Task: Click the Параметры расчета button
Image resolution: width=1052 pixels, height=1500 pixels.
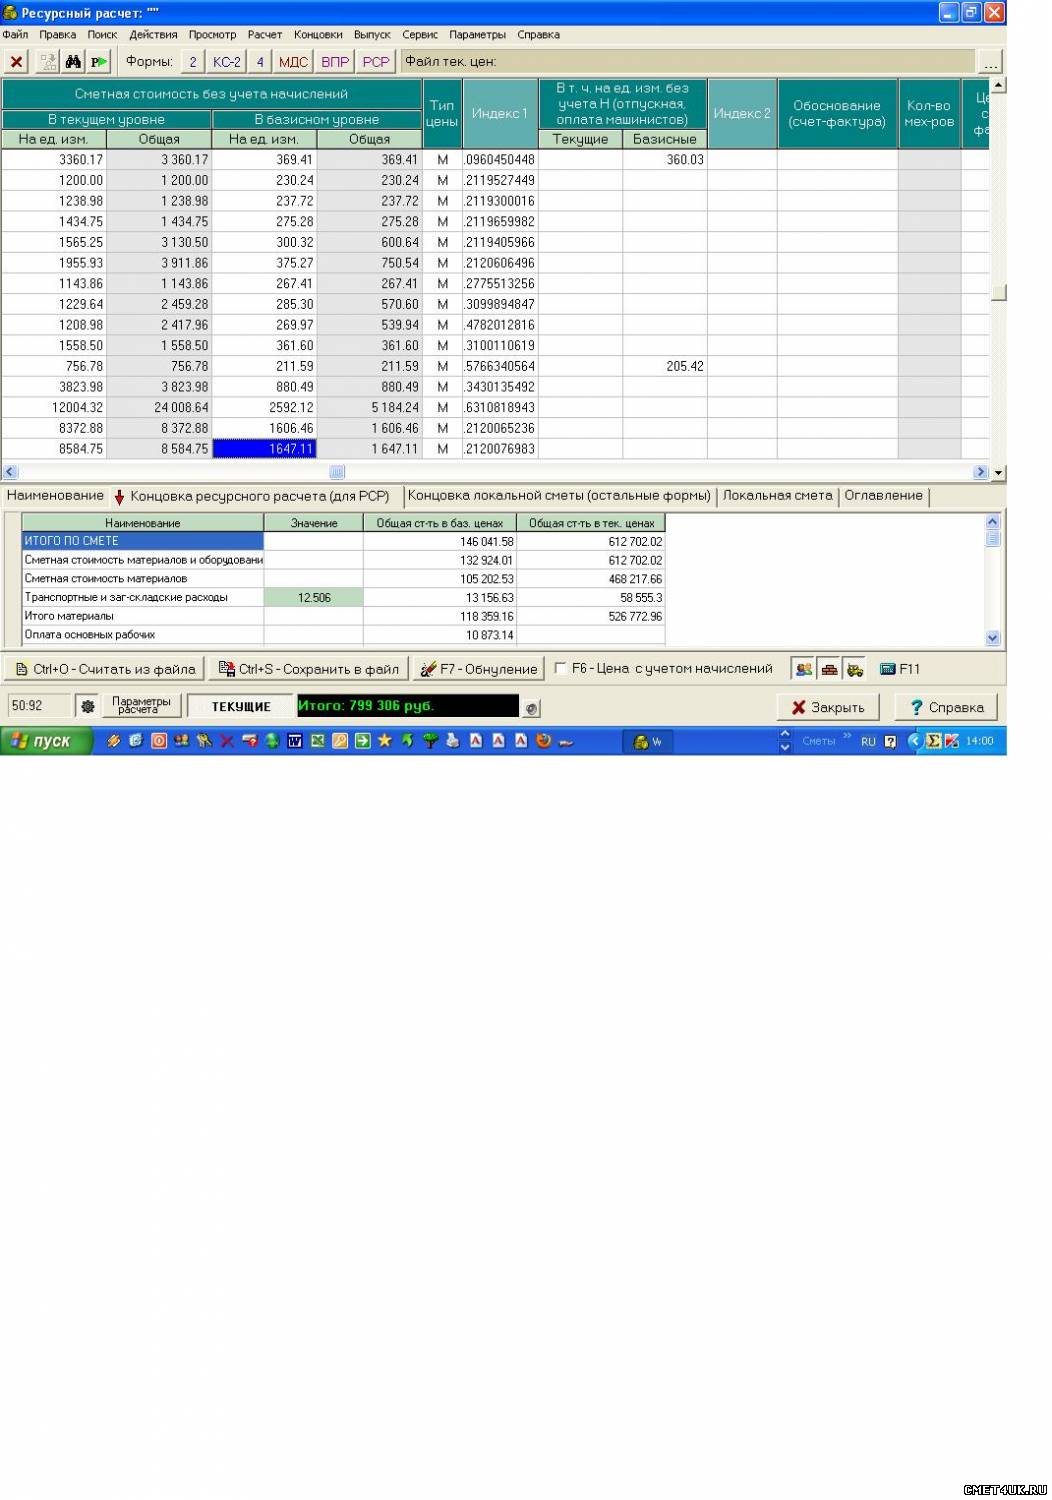Action: [142, 706]
